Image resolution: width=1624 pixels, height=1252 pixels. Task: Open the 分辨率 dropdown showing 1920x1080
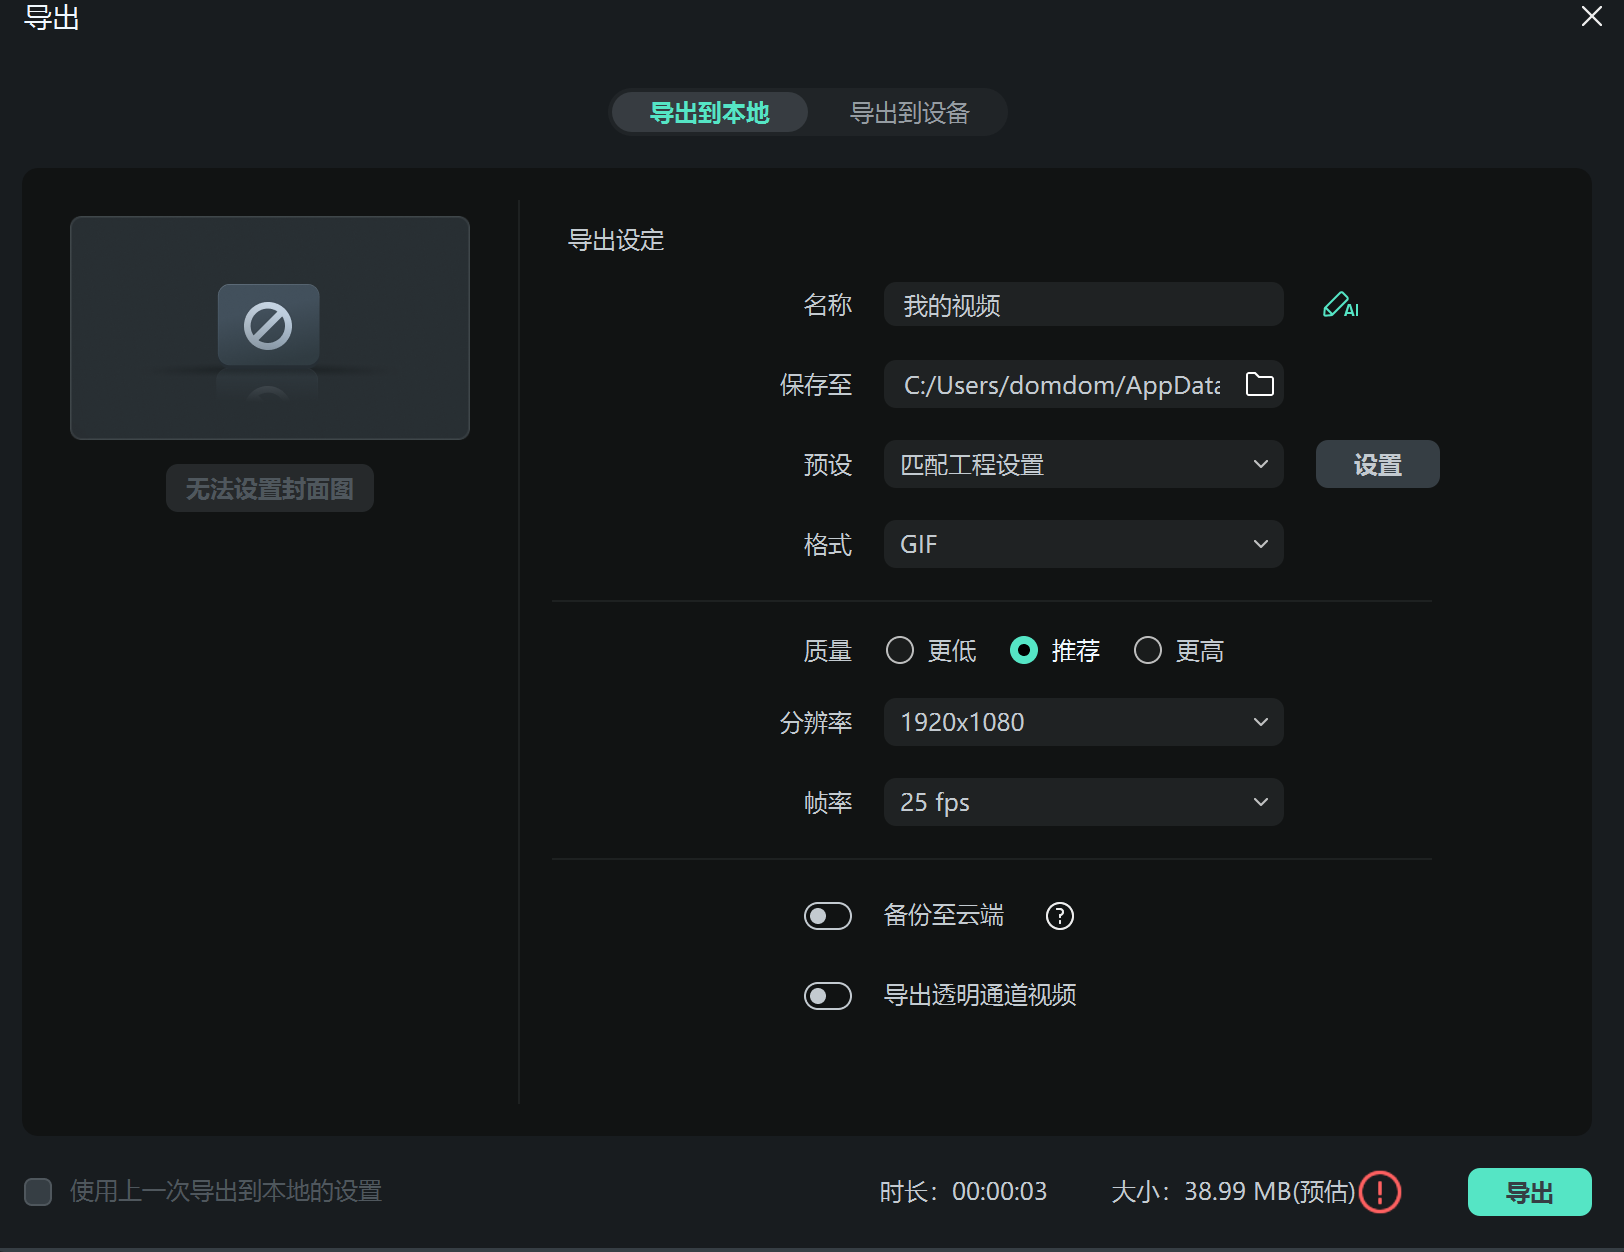pyautogui.click(x=1083, y=722)
